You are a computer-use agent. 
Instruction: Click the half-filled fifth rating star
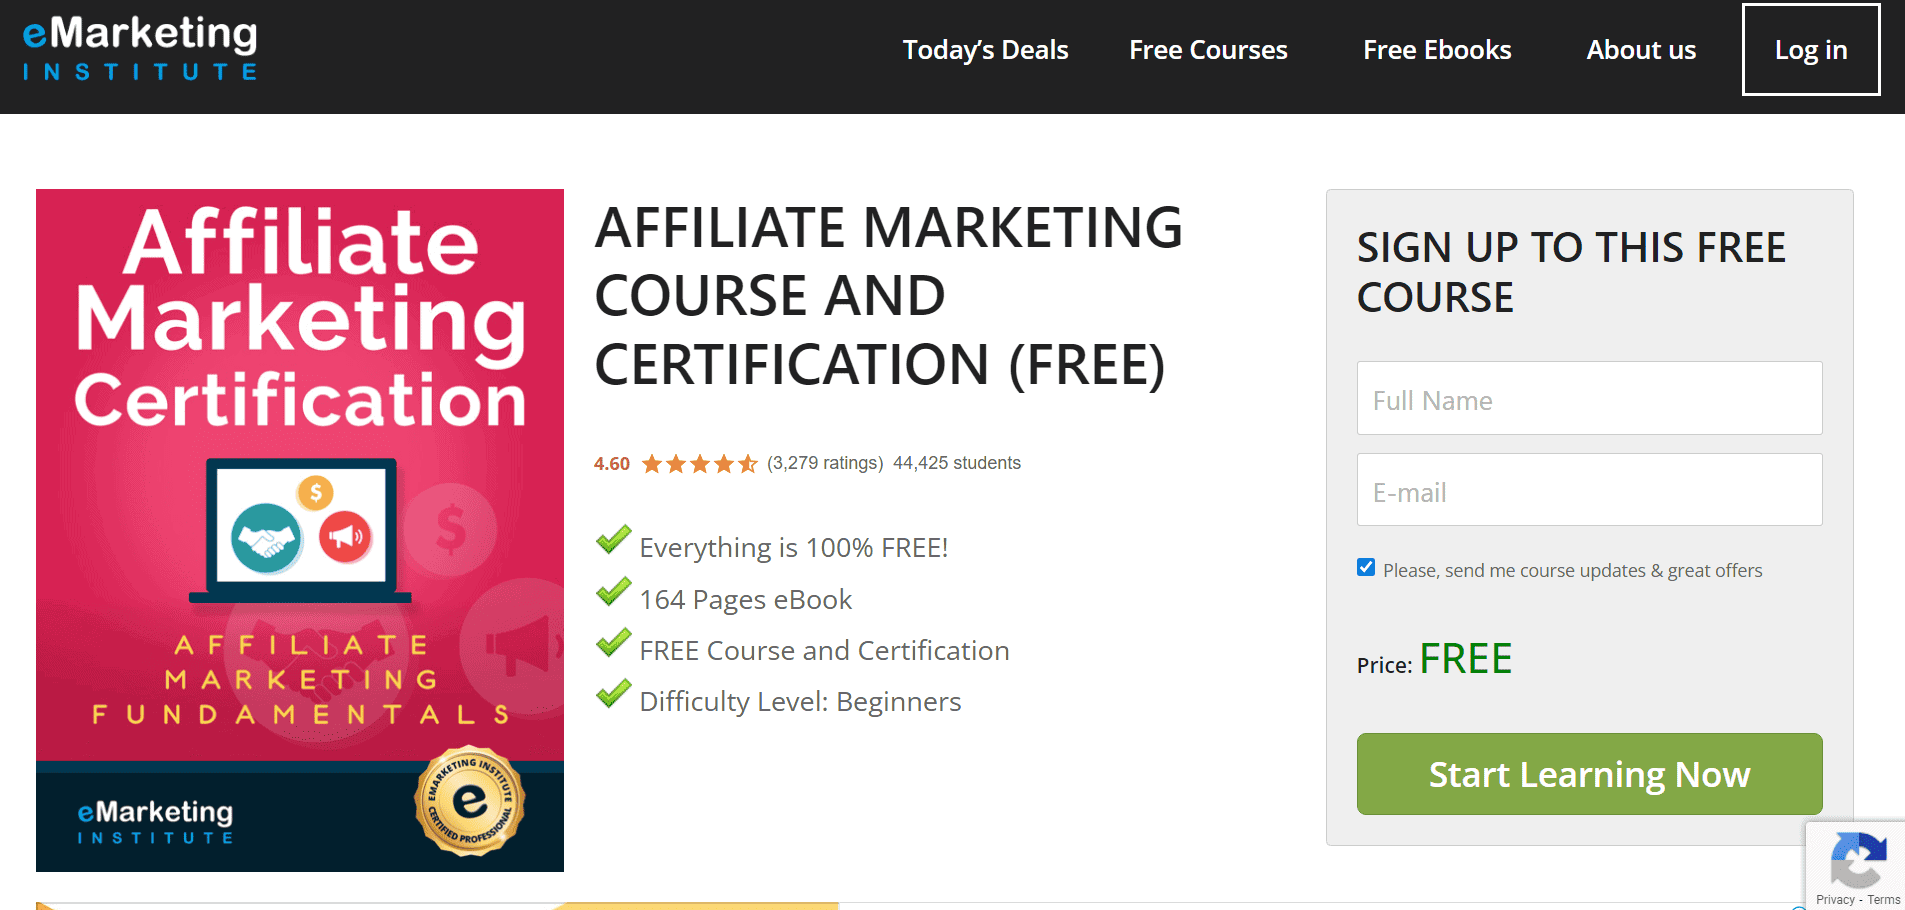pos(747,463)
